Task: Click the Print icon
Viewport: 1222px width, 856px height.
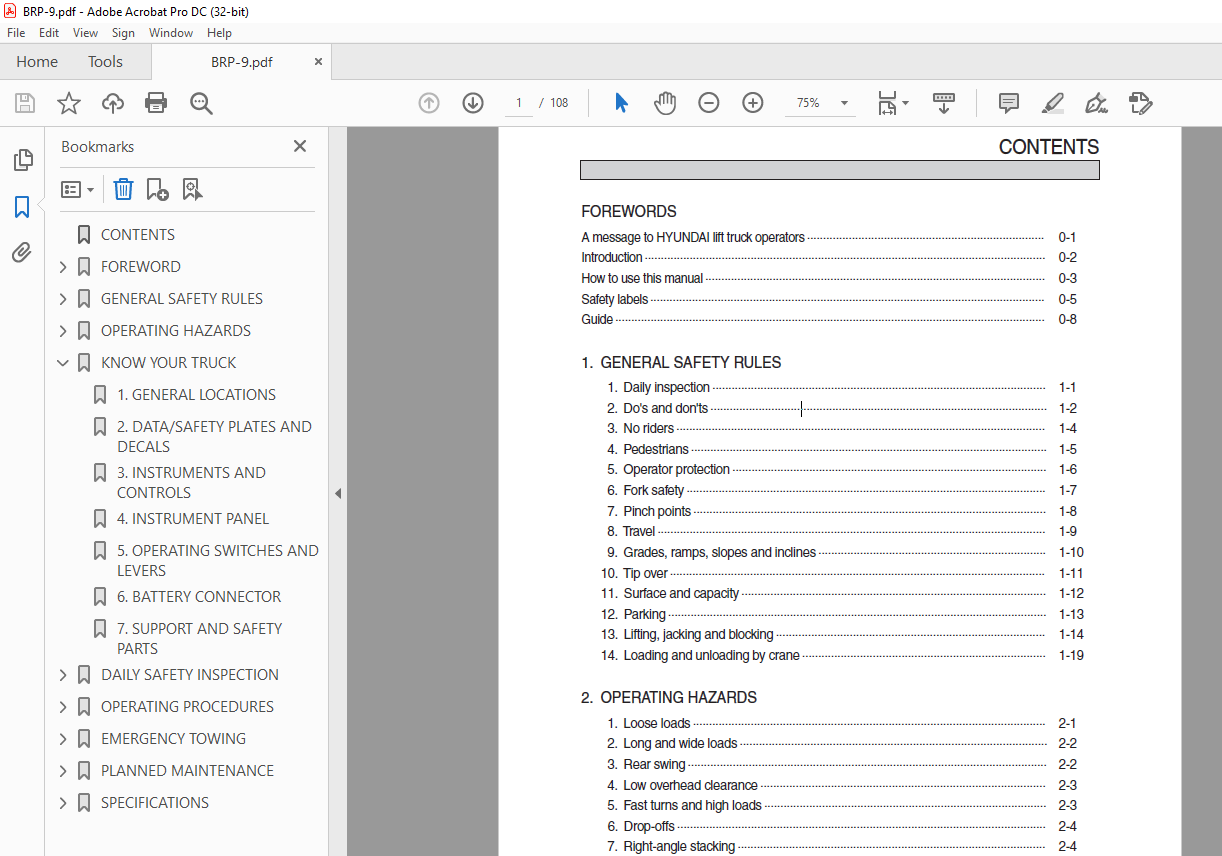Action: (x=156, y=103)
